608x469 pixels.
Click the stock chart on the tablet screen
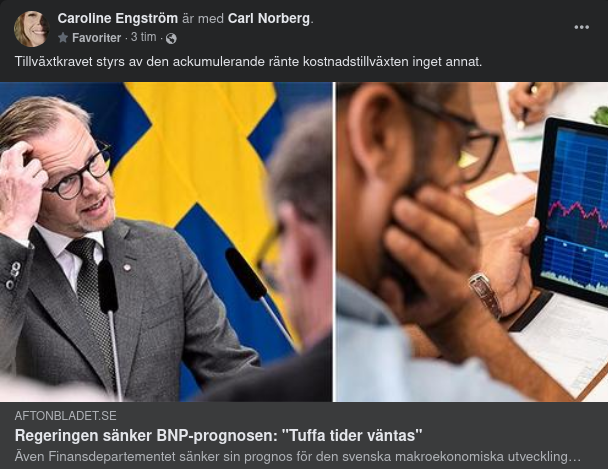[x=578, y=212]
